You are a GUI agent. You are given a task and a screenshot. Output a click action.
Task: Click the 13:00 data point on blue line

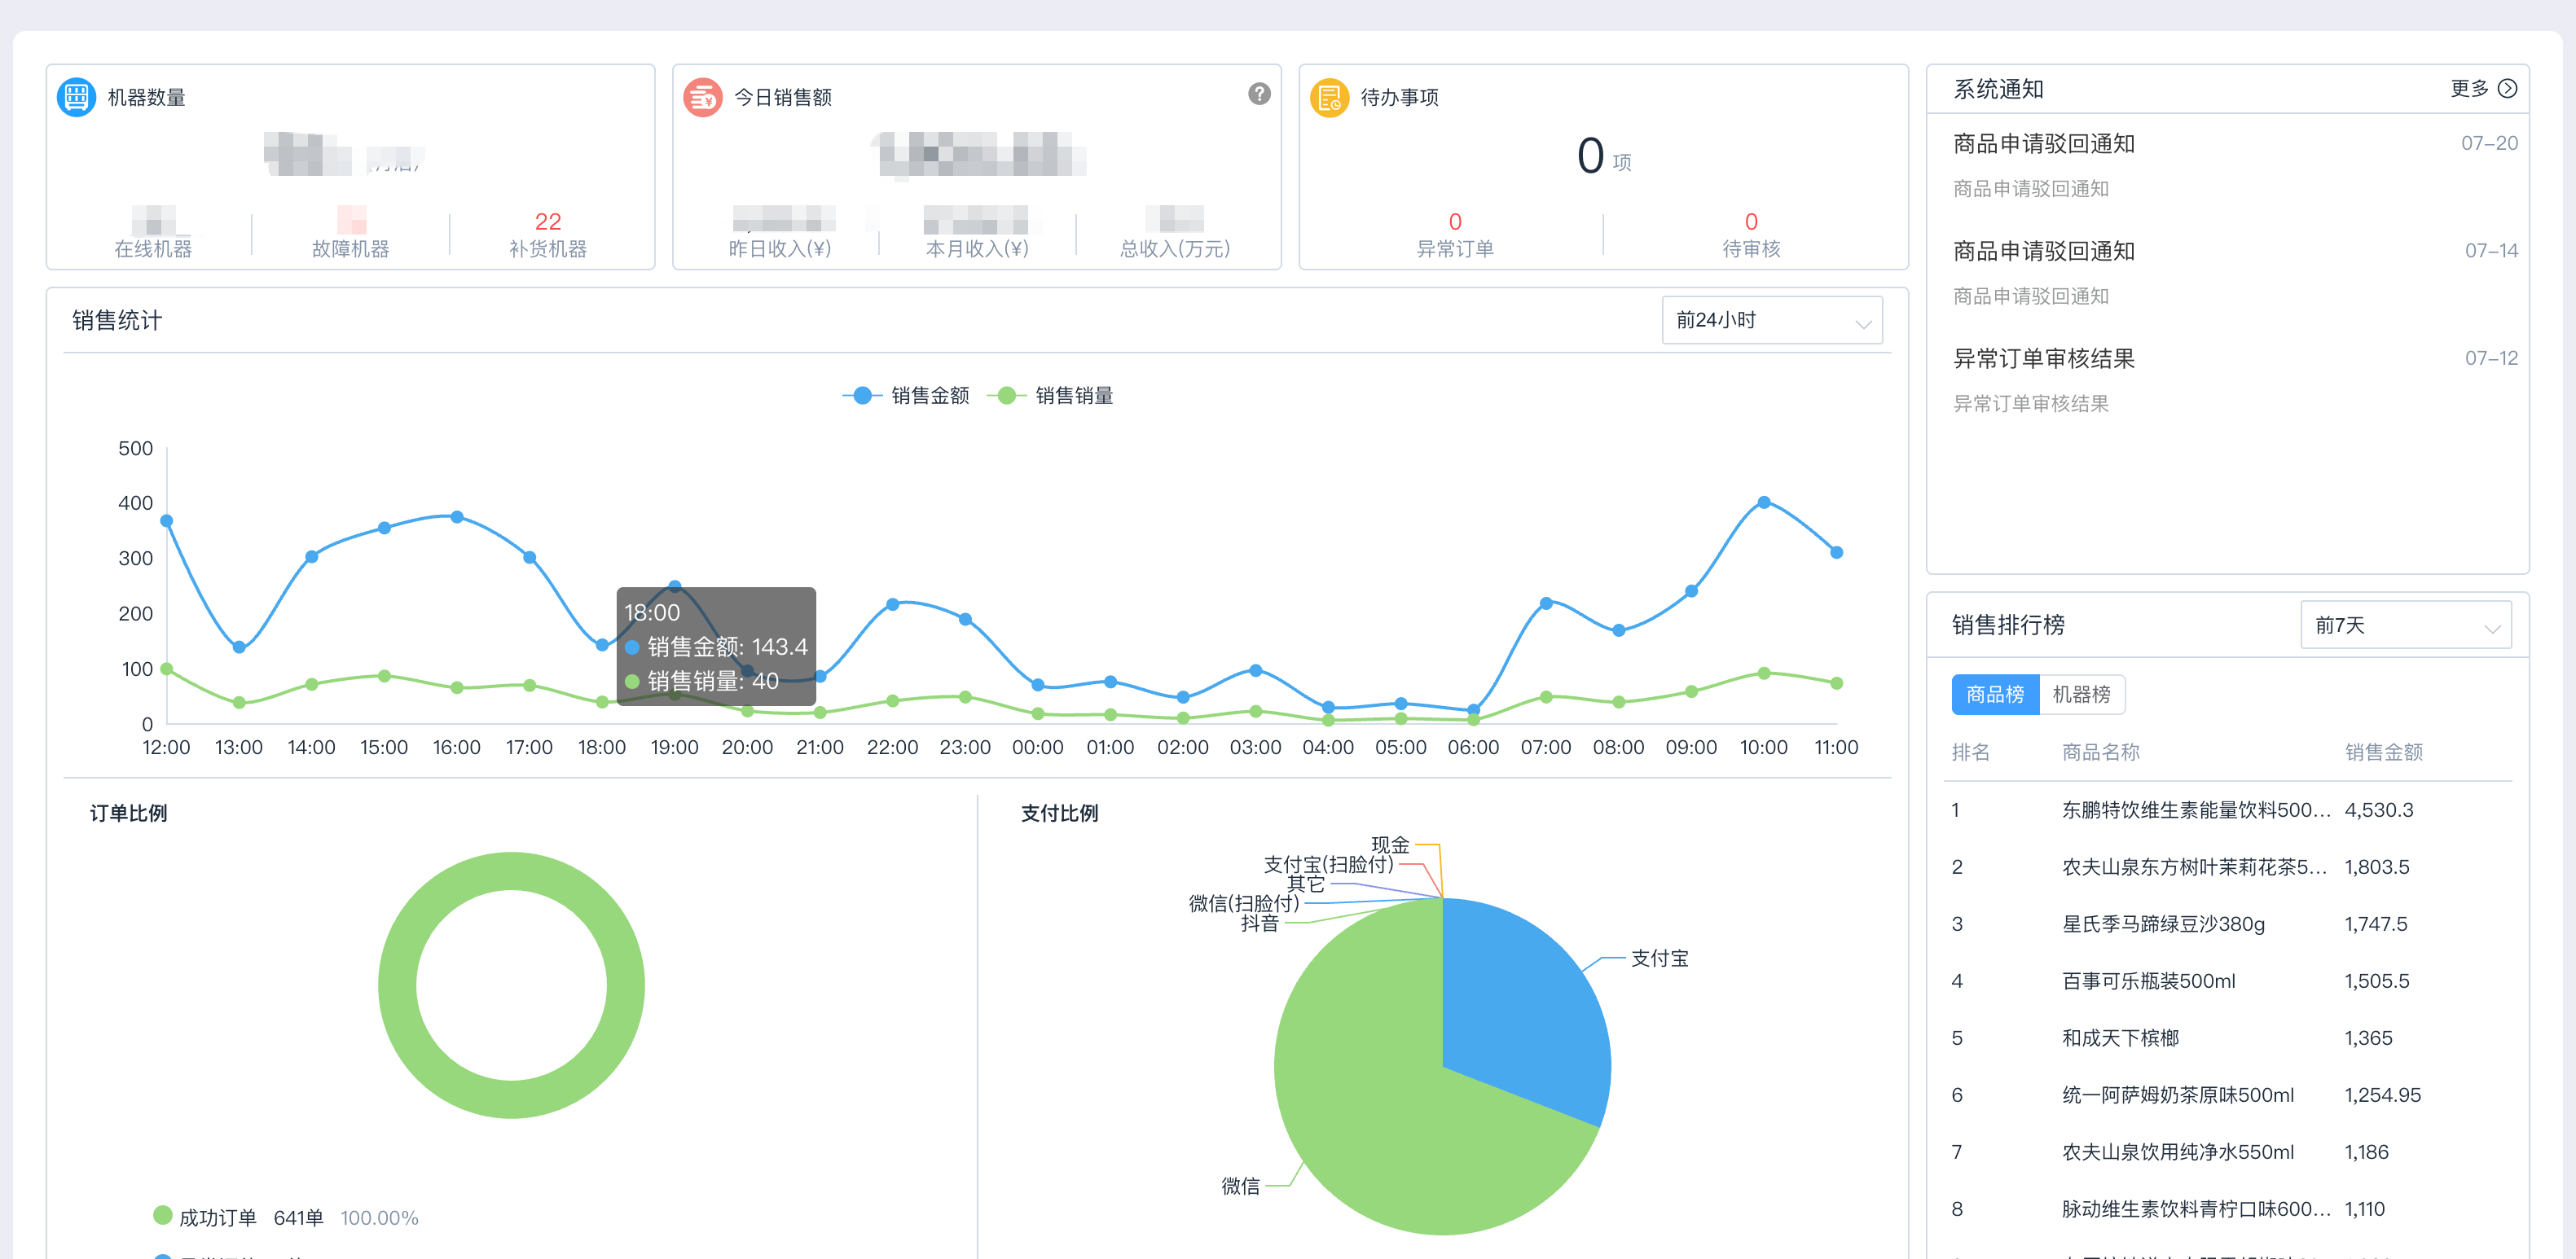(239, 647)
